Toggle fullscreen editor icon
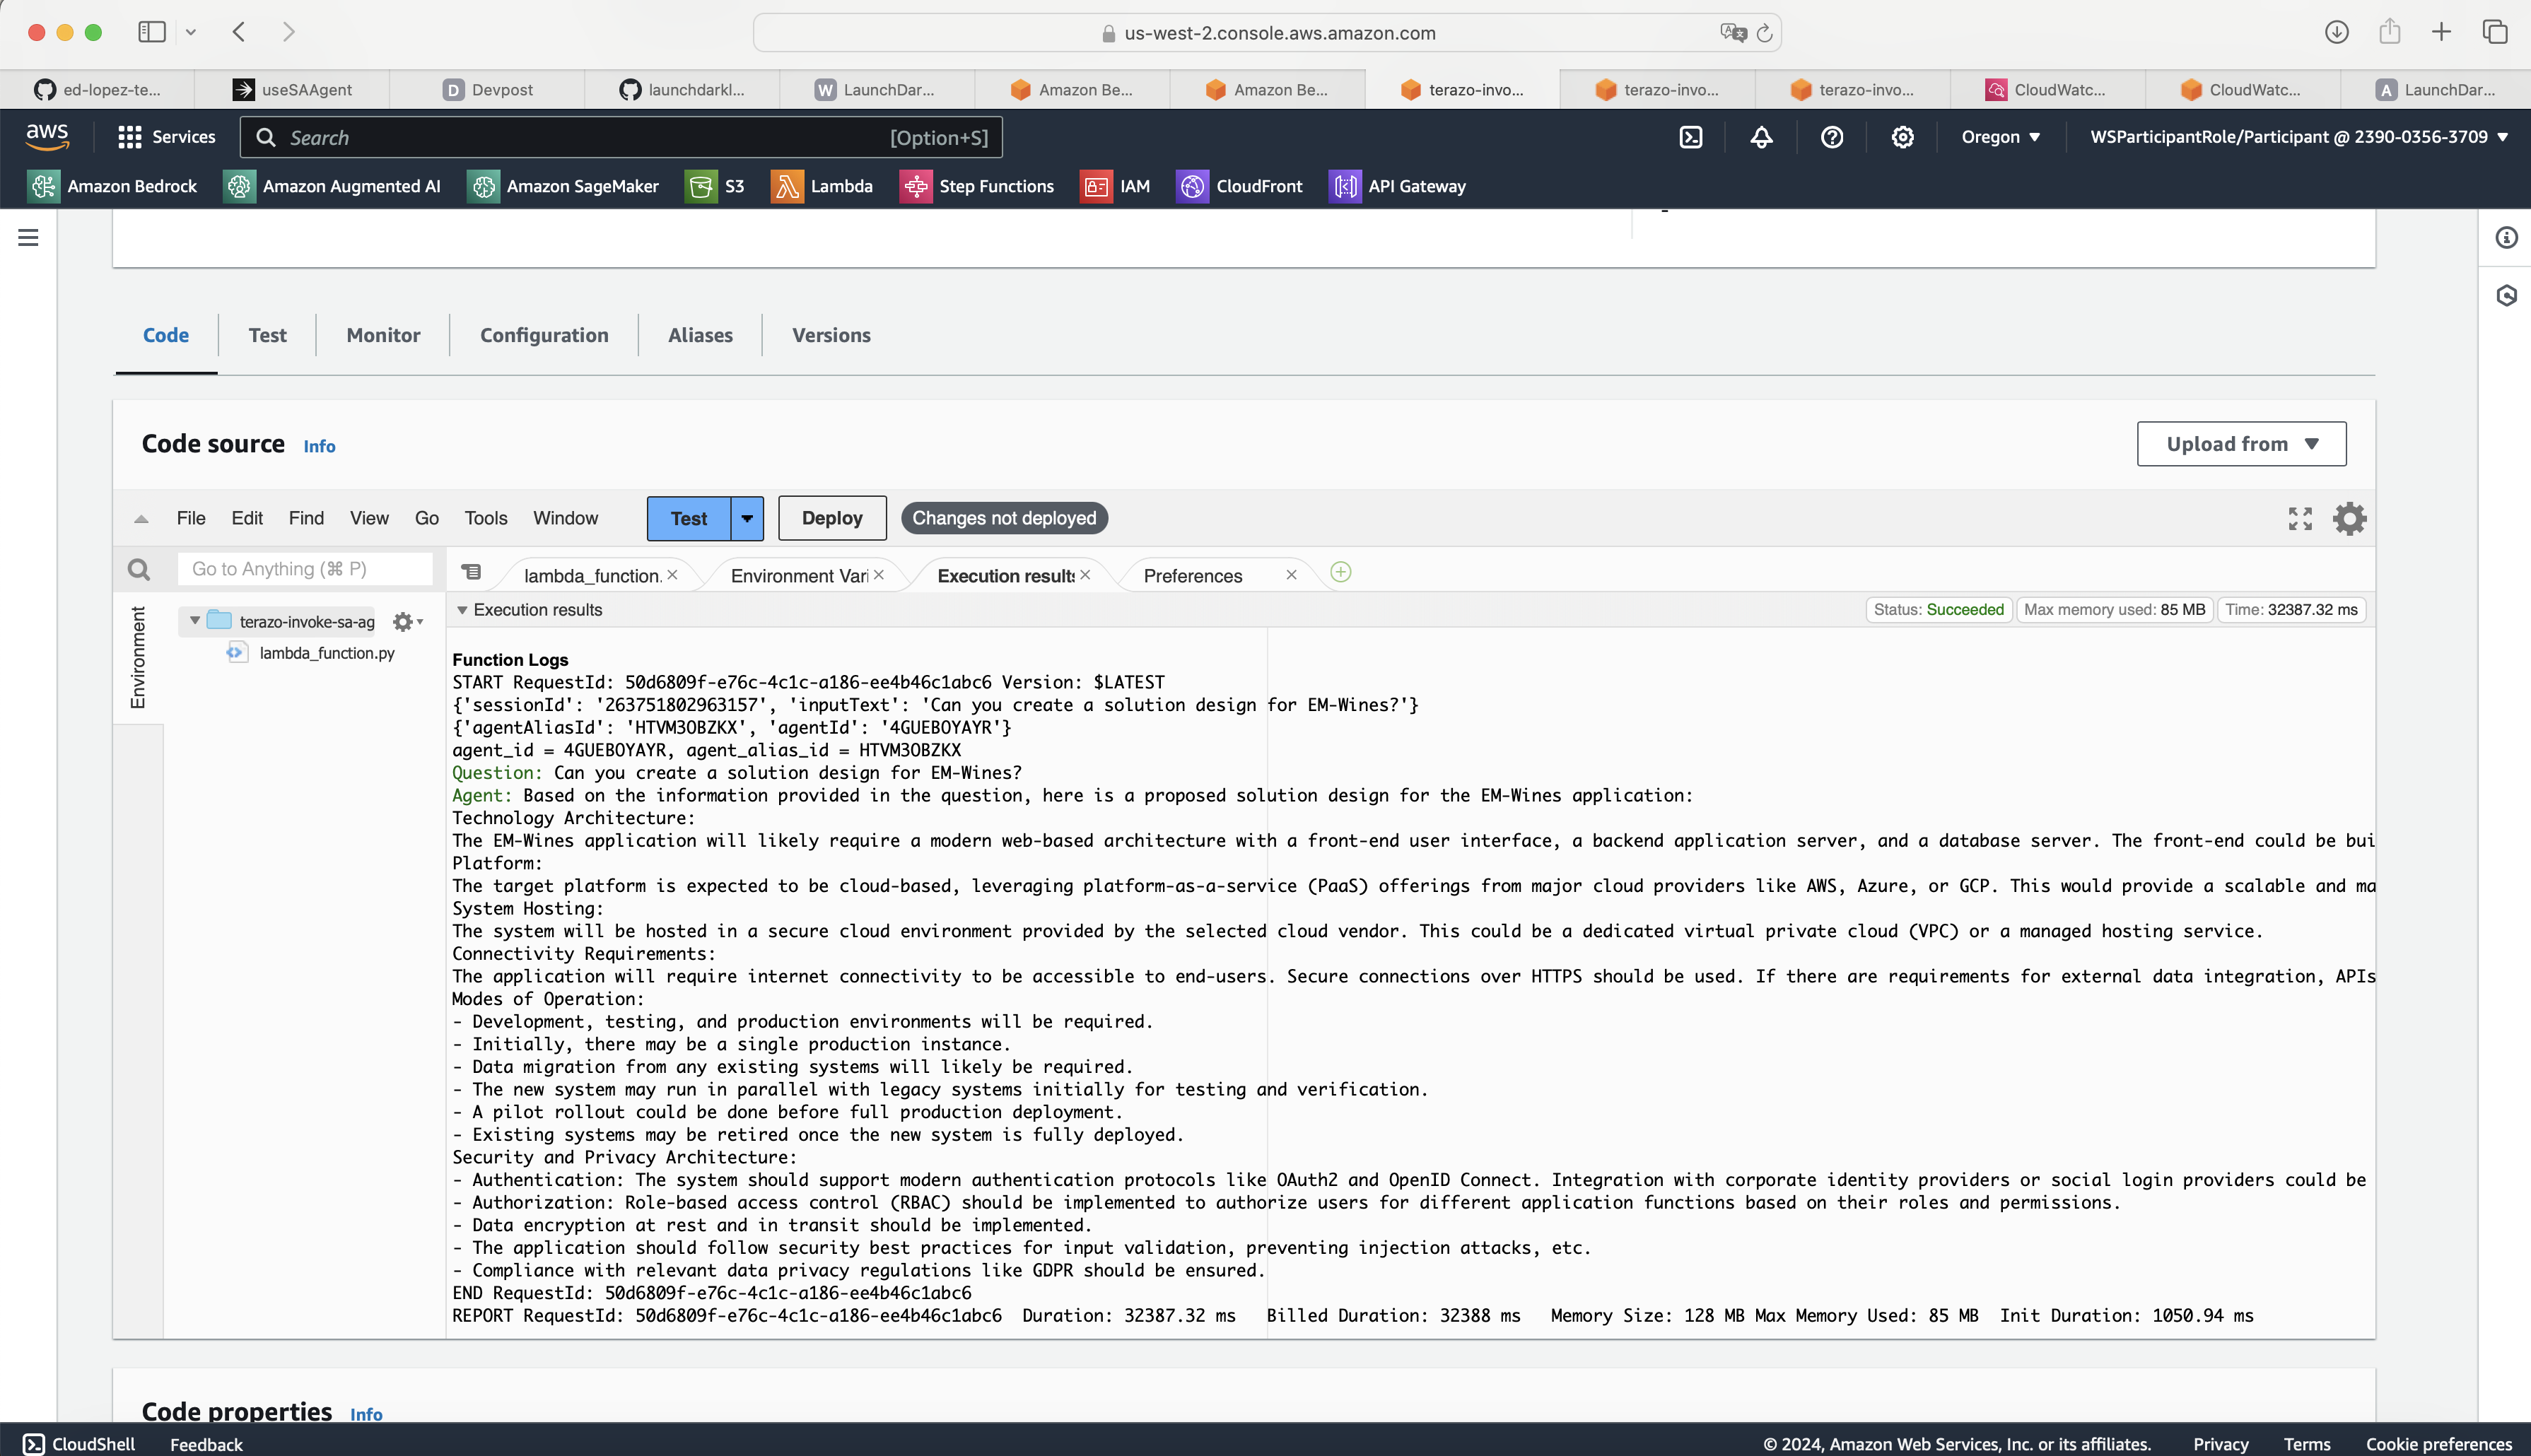2531x1456 pixels. 2300,518
